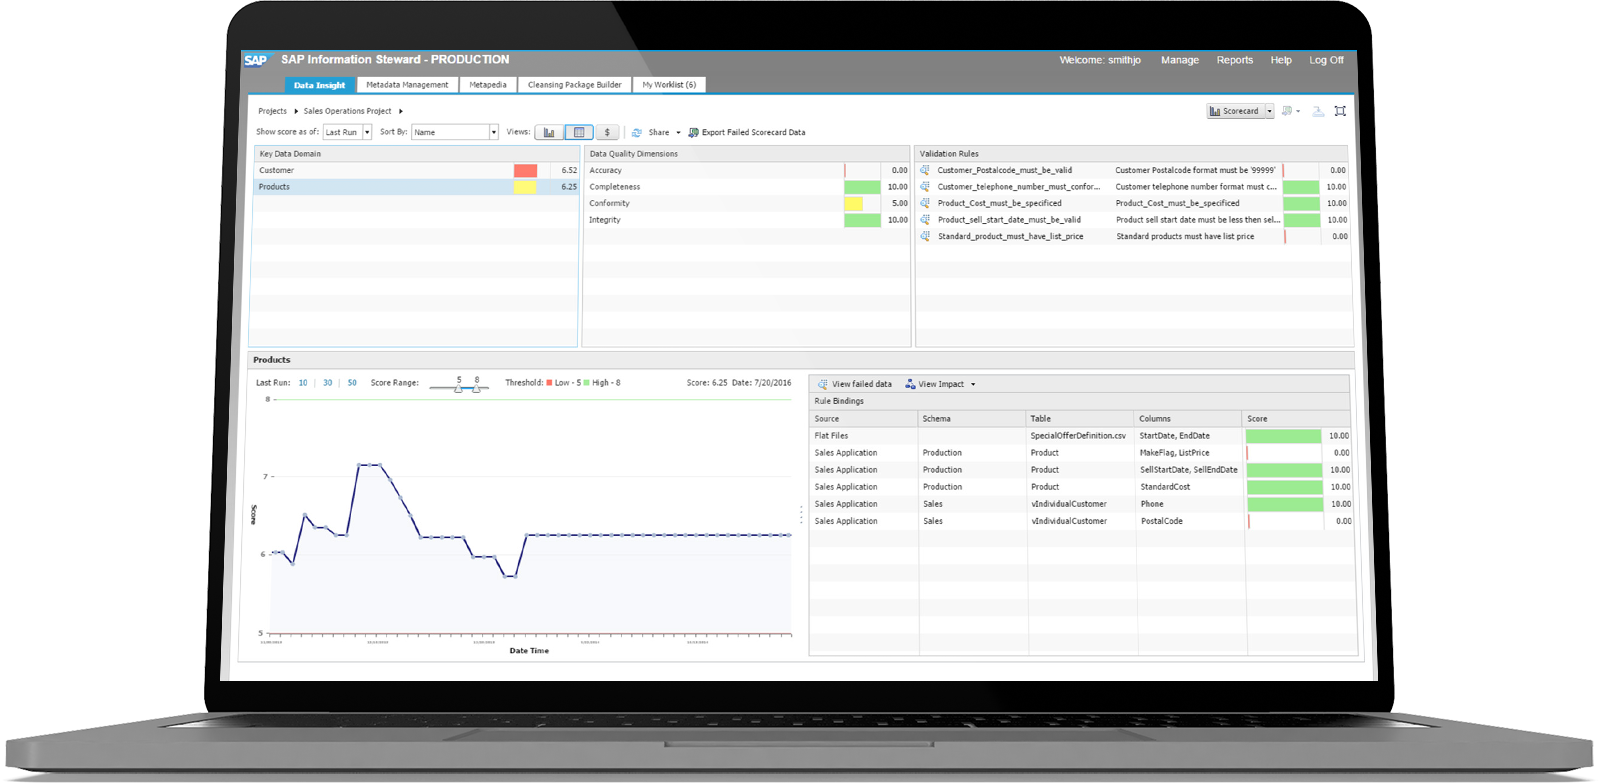1600x783 pixels.
Task: Click rule icon for Standard_product_must_have_list_price
Action: point(925,237)
